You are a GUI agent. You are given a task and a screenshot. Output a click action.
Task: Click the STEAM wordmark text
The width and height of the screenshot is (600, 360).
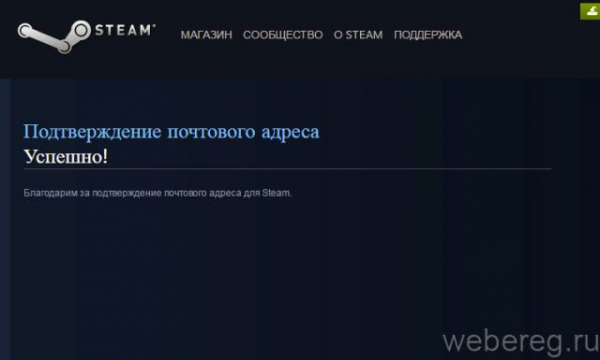pyautogui.click(x=125, y=30)
